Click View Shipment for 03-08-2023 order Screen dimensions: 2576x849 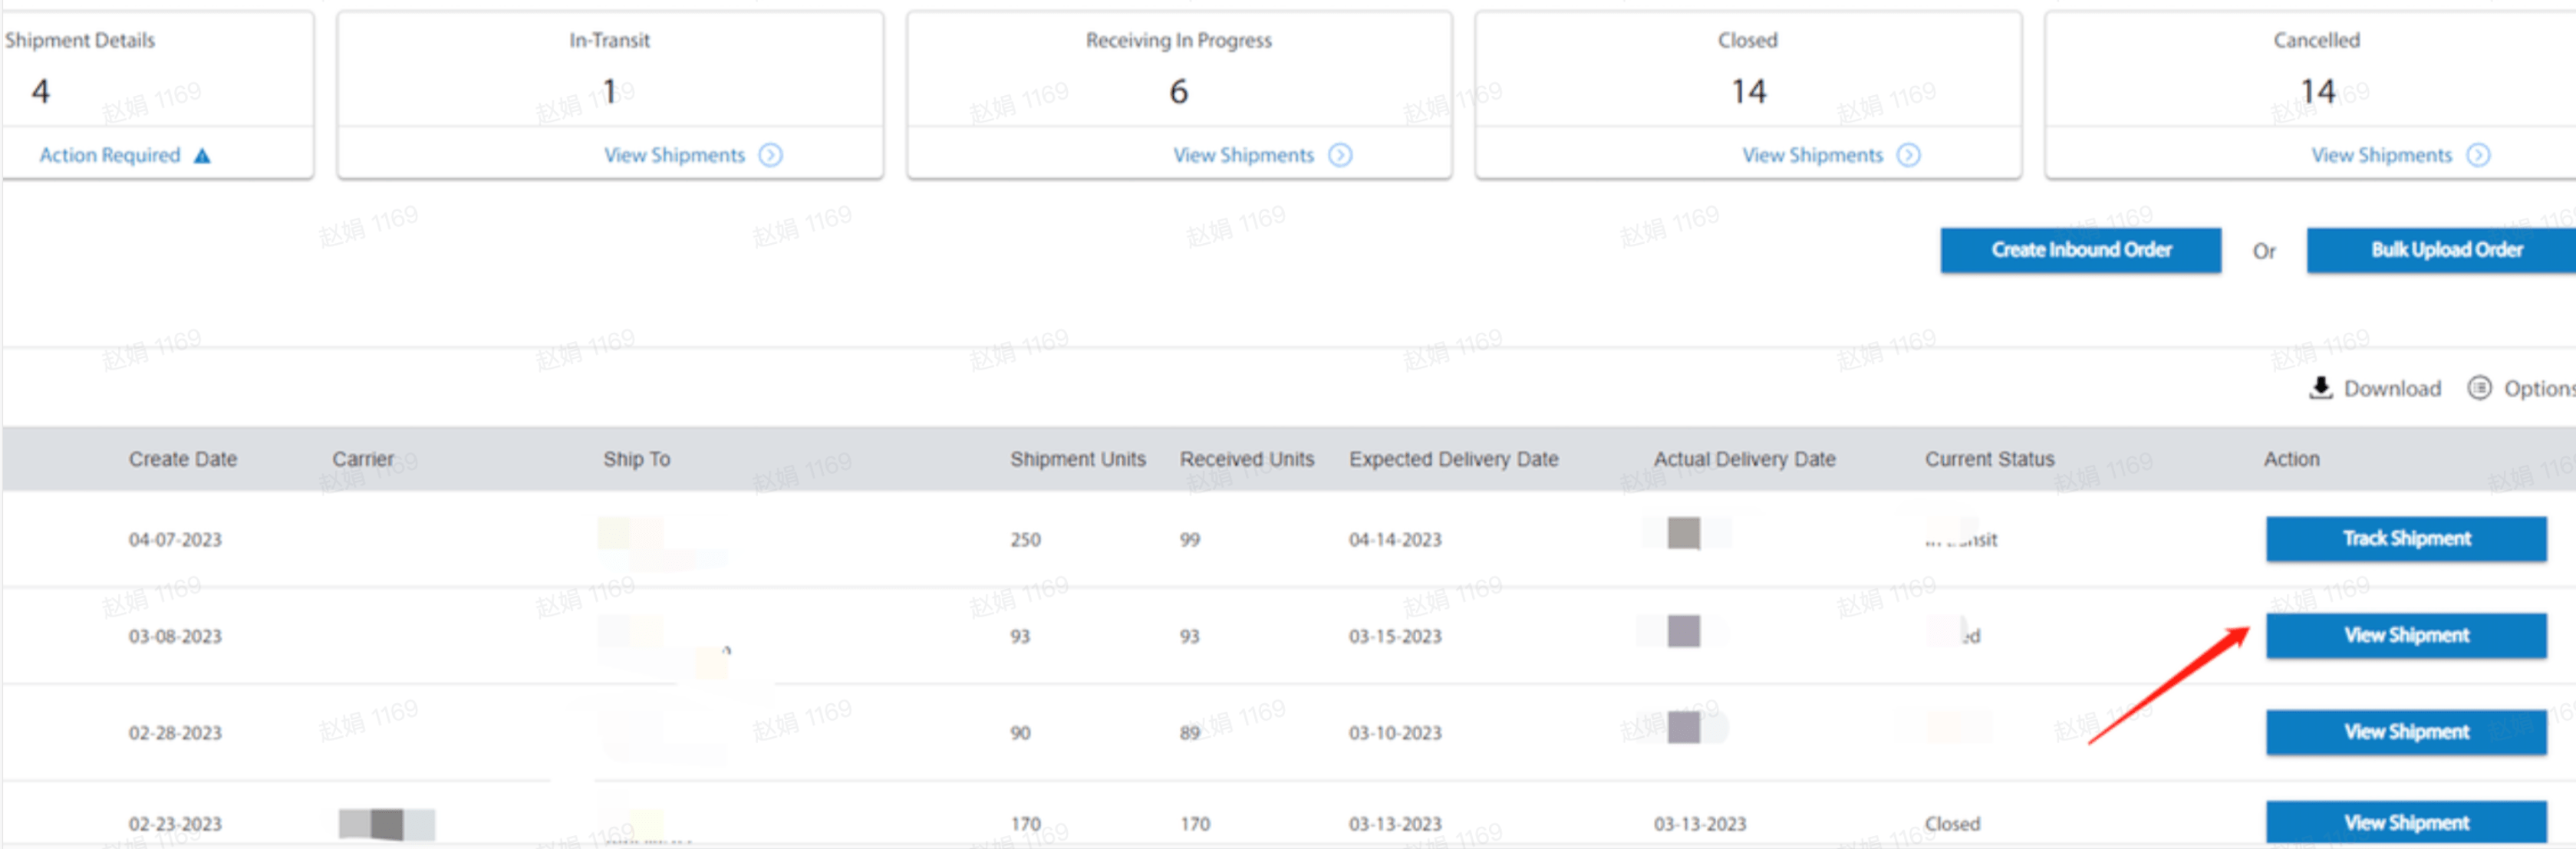(2405, 636)
